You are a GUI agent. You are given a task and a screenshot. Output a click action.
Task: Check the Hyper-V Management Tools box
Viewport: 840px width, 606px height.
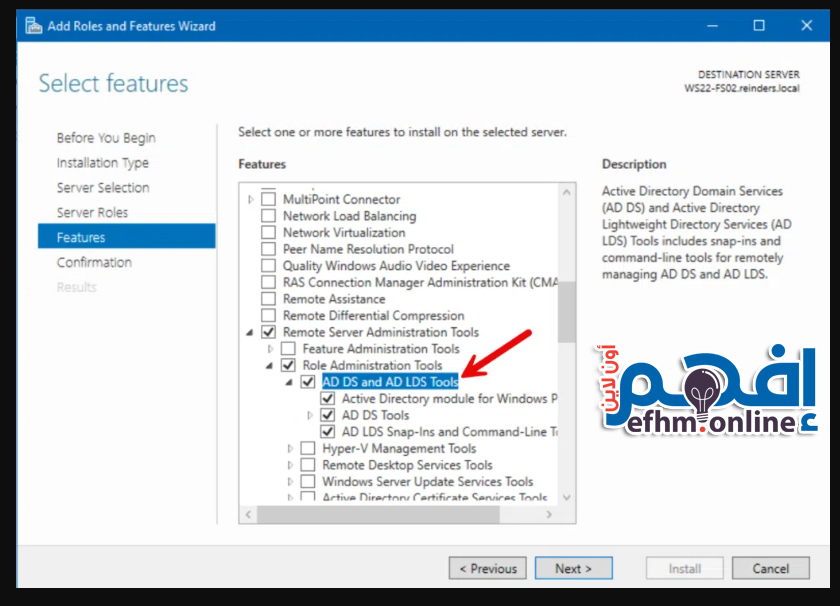pos(308,449)
